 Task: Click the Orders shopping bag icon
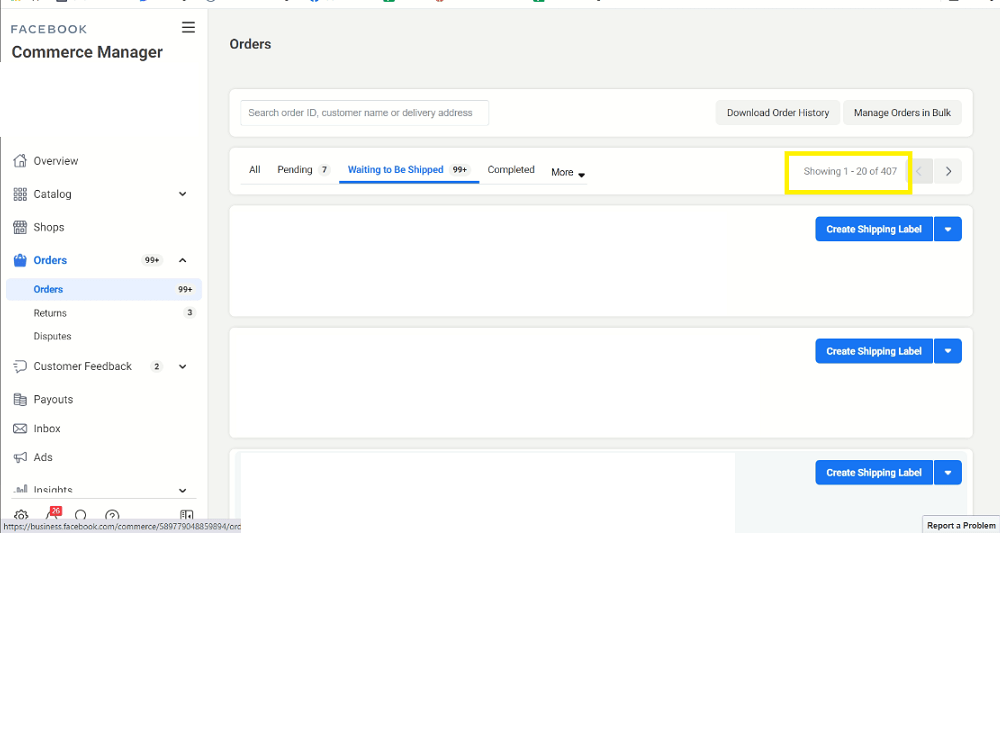tap(20, 260)
